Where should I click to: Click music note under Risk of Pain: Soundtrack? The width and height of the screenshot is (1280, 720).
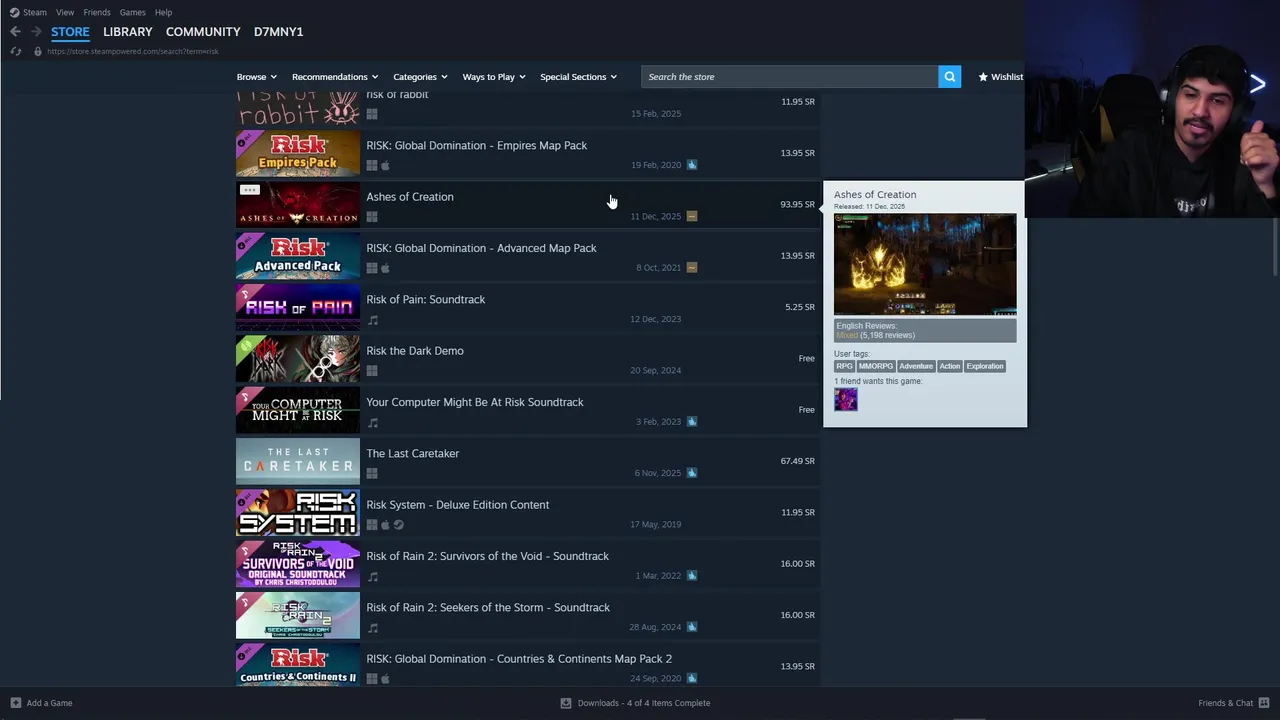(x=373, y=320)
